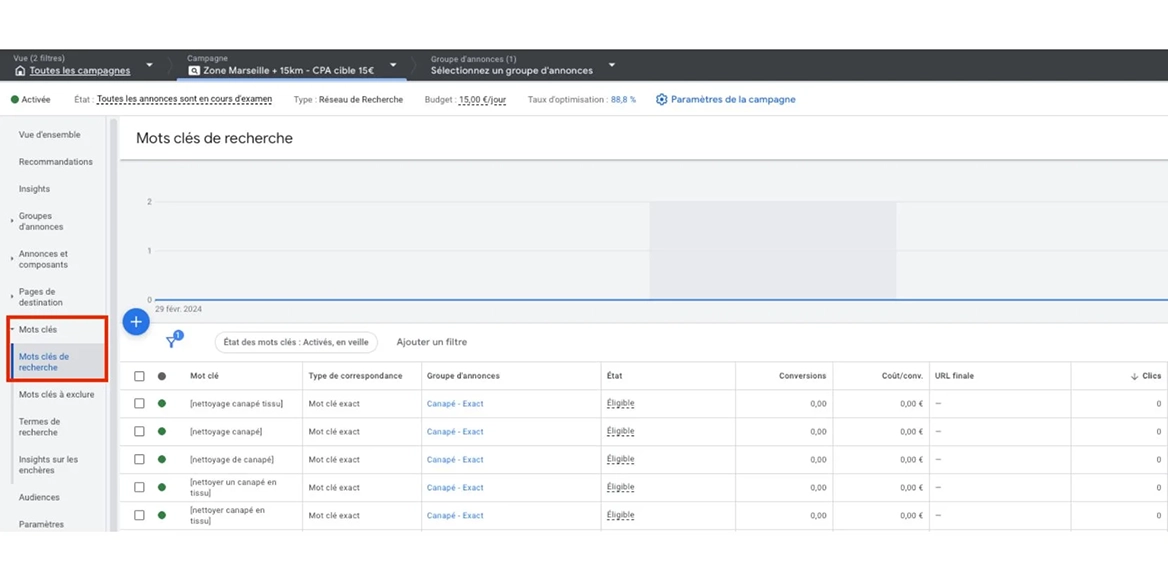Click the 88,8 % optimisation score

coord(623,99)
